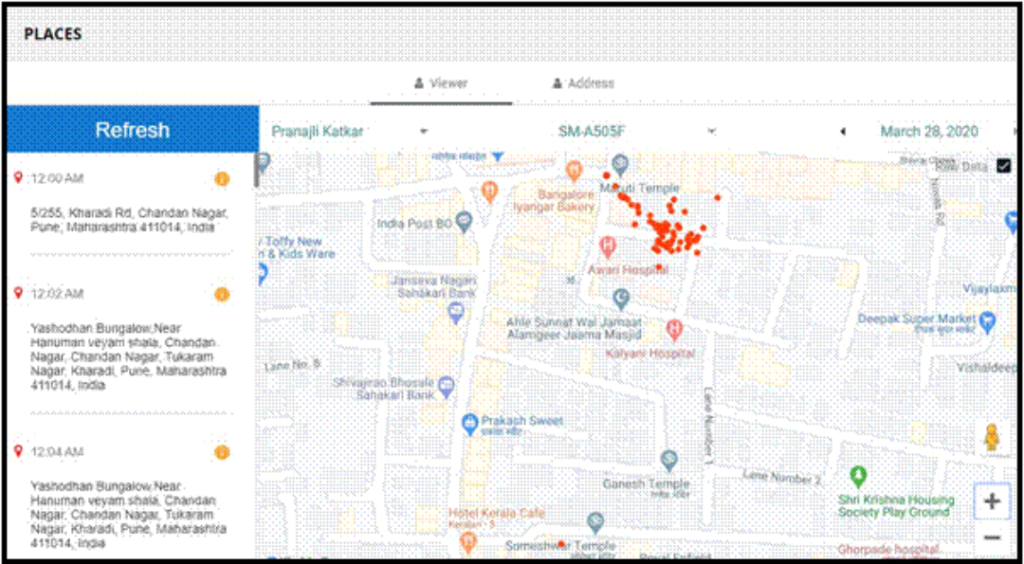Click the Shri Krishna Housing Society Play Ground marker
Viewport: 1024px width, 564px height.
(x=859, y=475)
